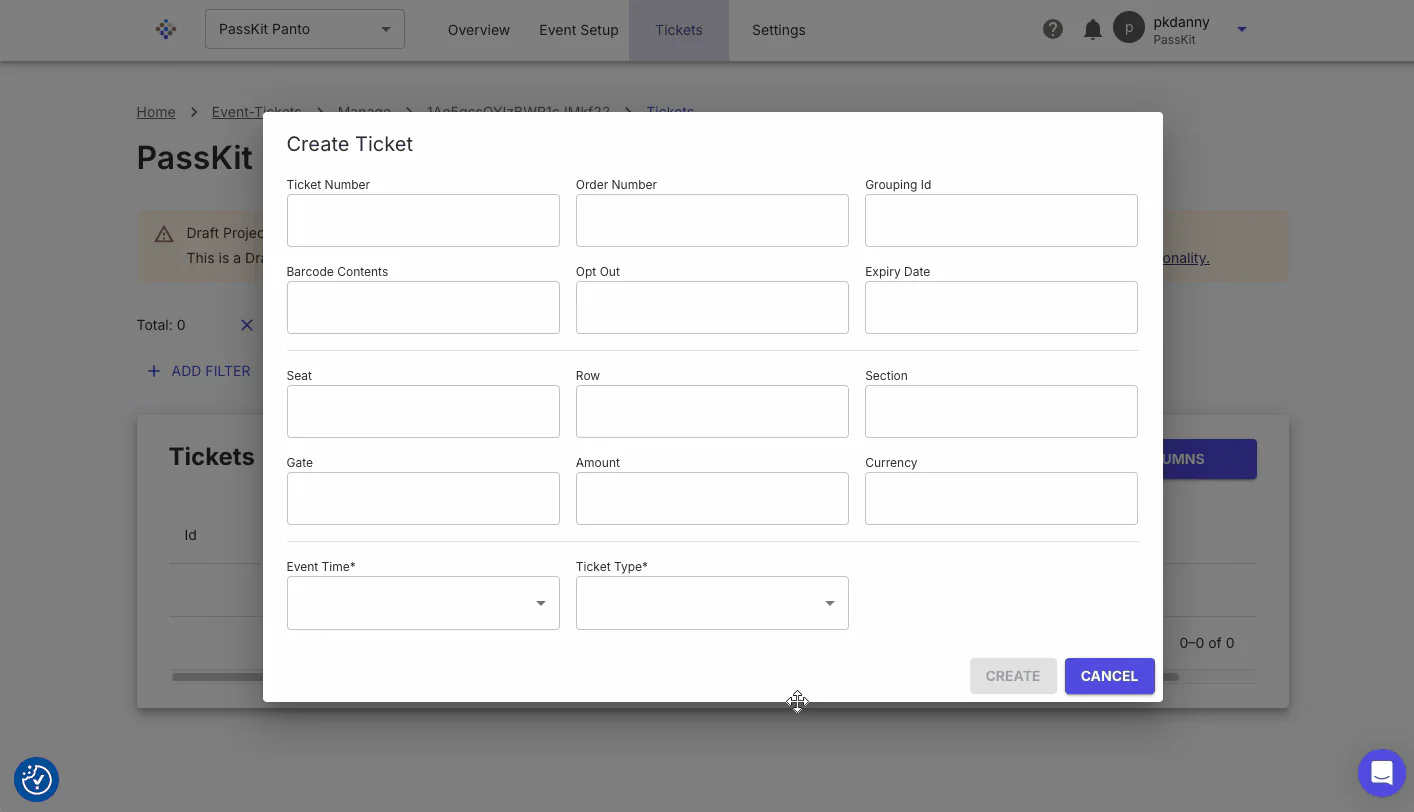Click the PassKit logo icon
Image resolution: width=1414 pixels, height=812 pixels.
(x=167, y=30)
